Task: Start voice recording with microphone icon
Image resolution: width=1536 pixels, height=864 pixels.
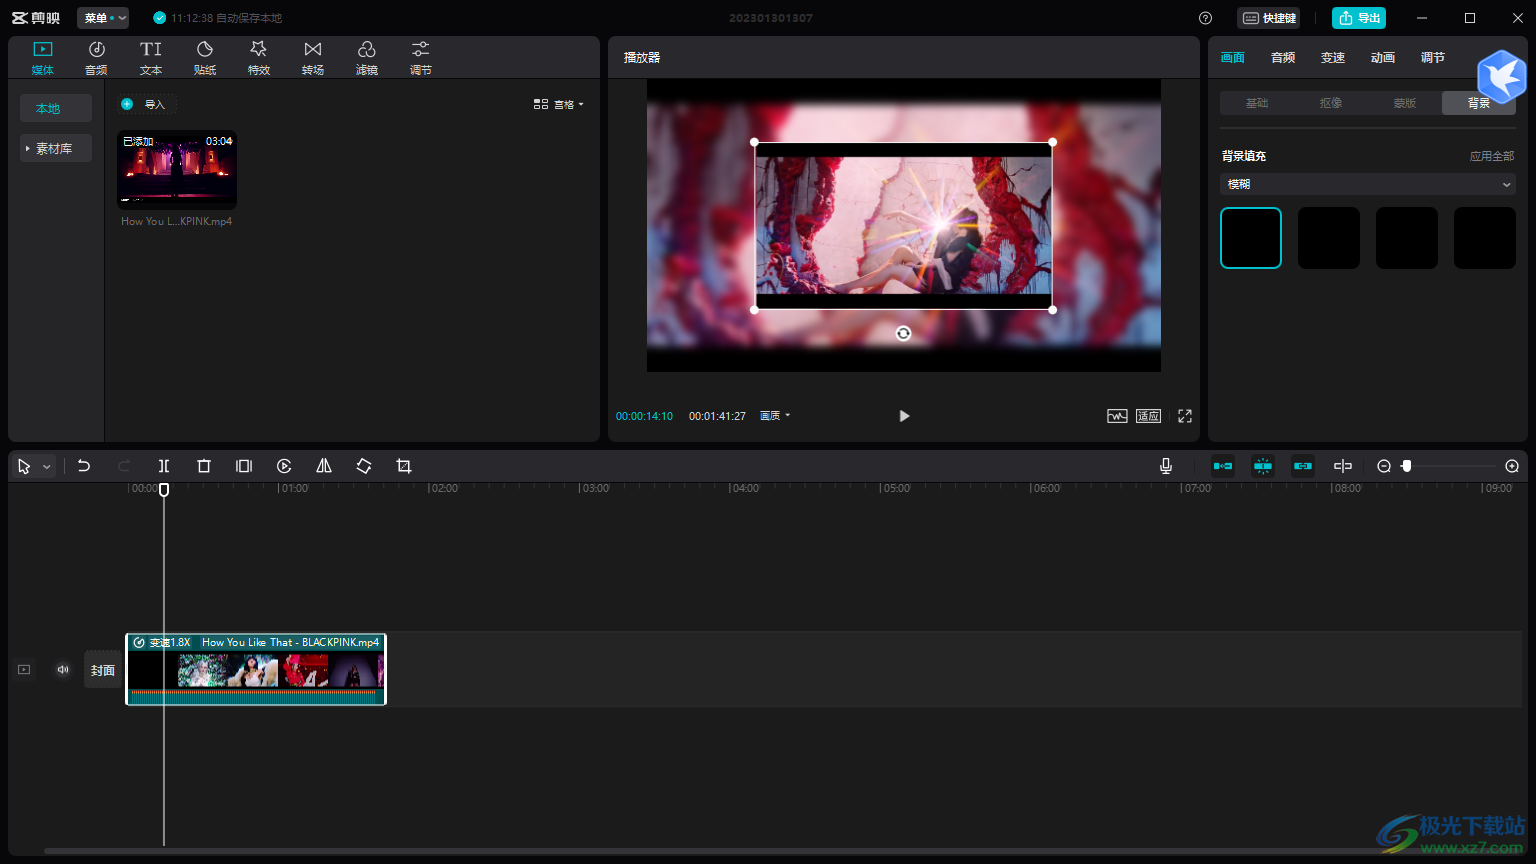Action: [1166, 466]
